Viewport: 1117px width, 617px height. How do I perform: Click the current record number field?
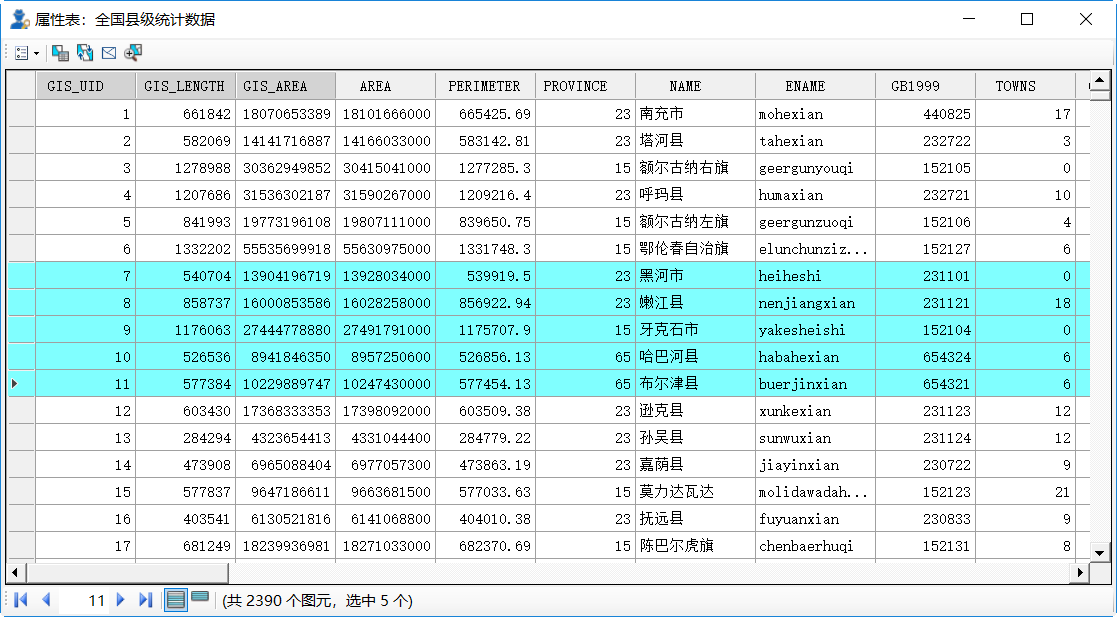pyautogui.click(x=83, y=601)
